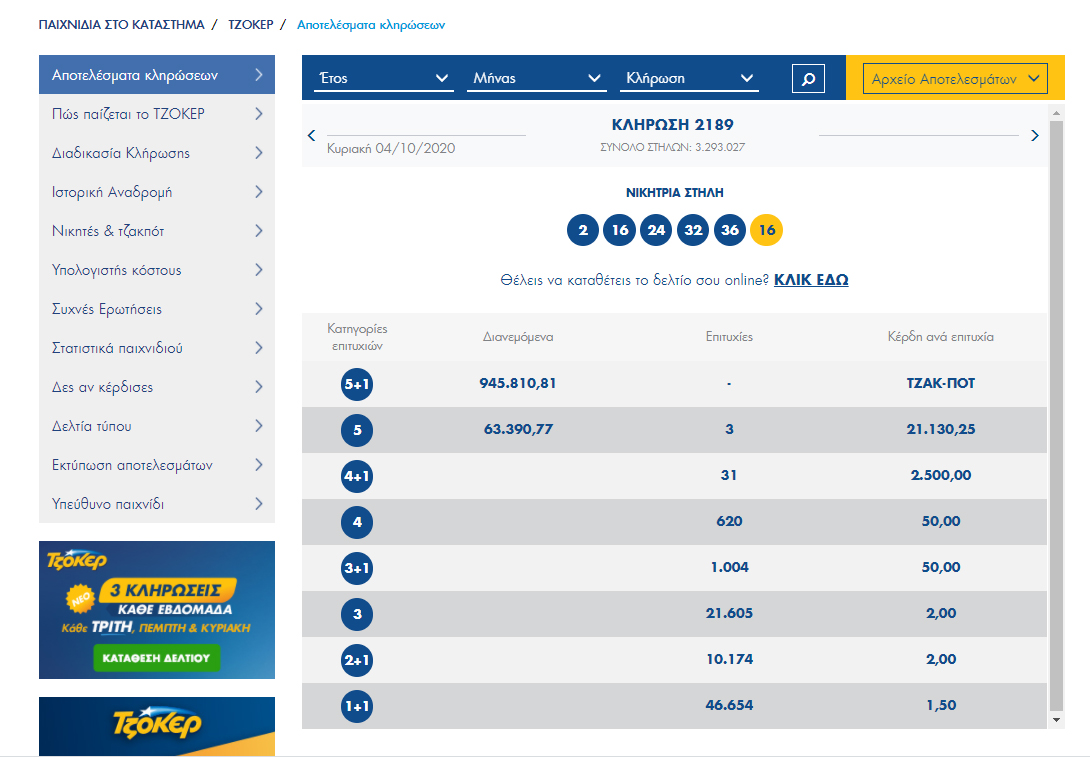Open the Μήνας month dropdown
The width and height of the screenshot is (1090, 772).
click(x=536, y=78)
